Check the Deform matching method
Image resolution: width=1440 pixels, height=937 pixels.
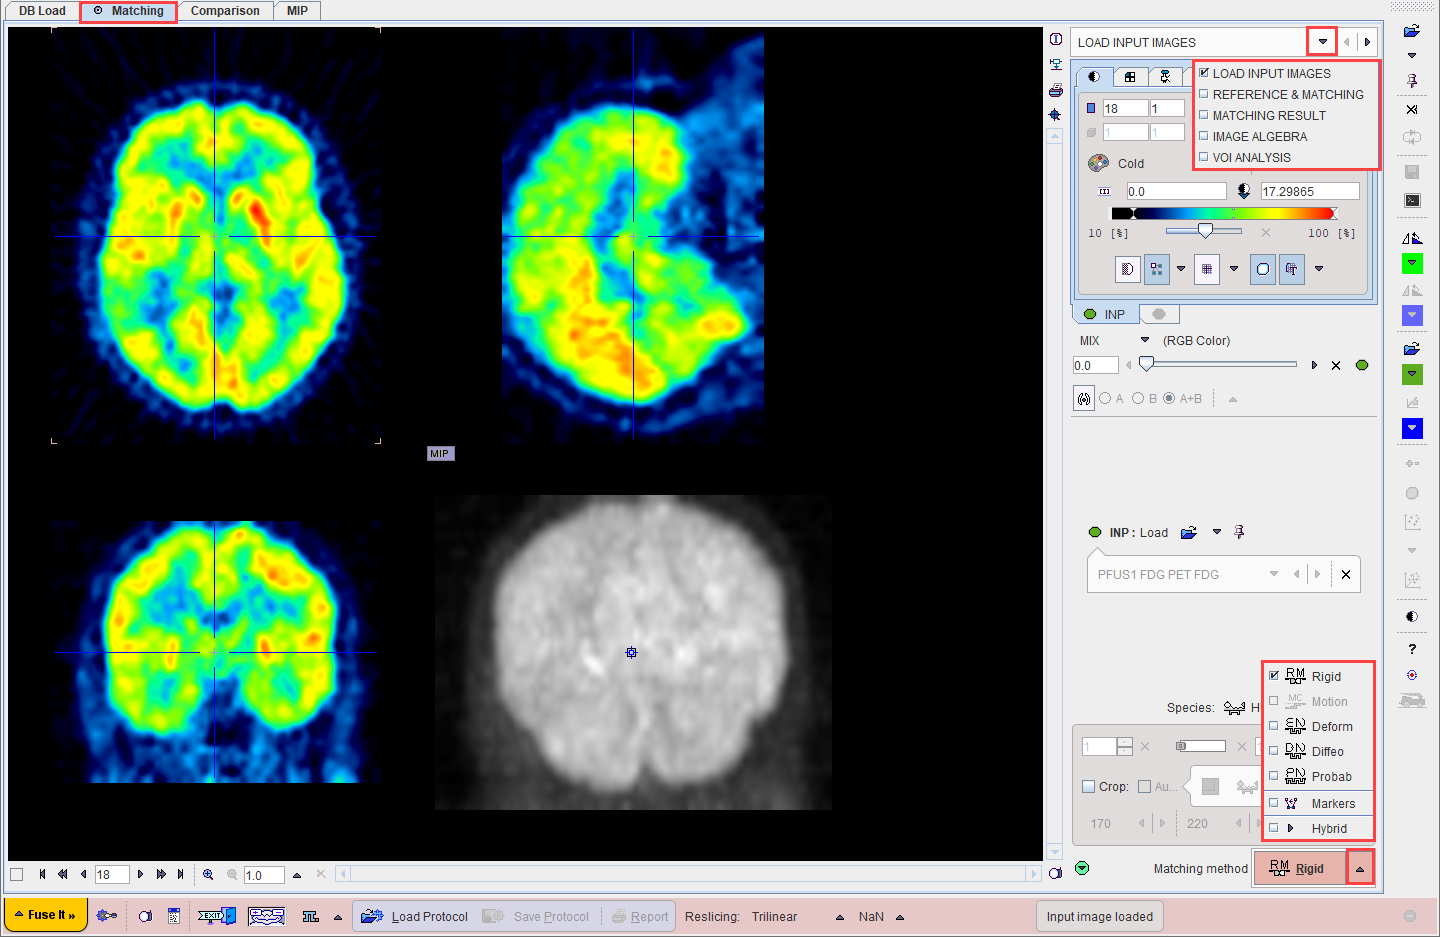point(1274,726)
